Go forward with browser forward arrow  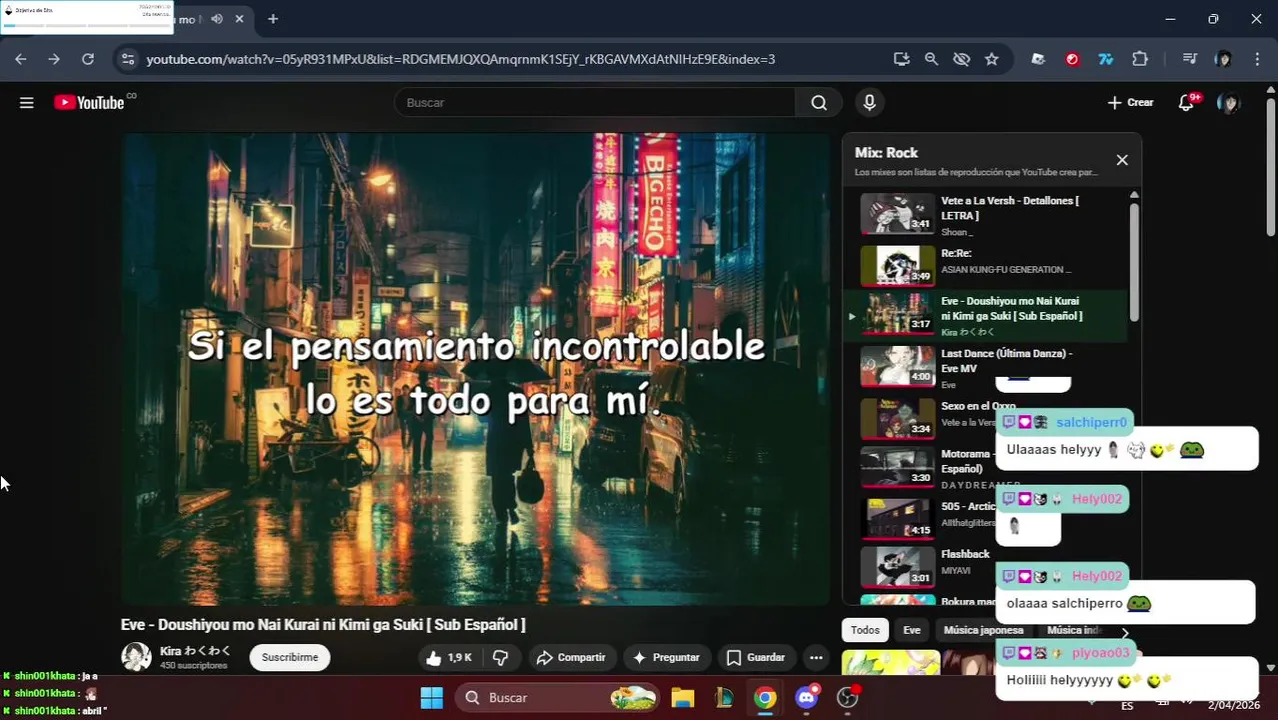coord(54,59)
